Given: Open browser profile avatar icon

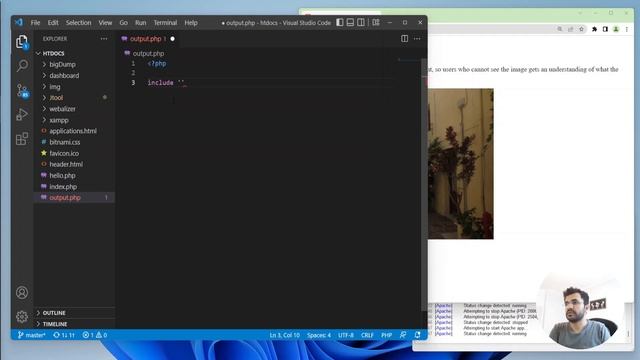Looking at the screenshot, I should click(616, 29).
